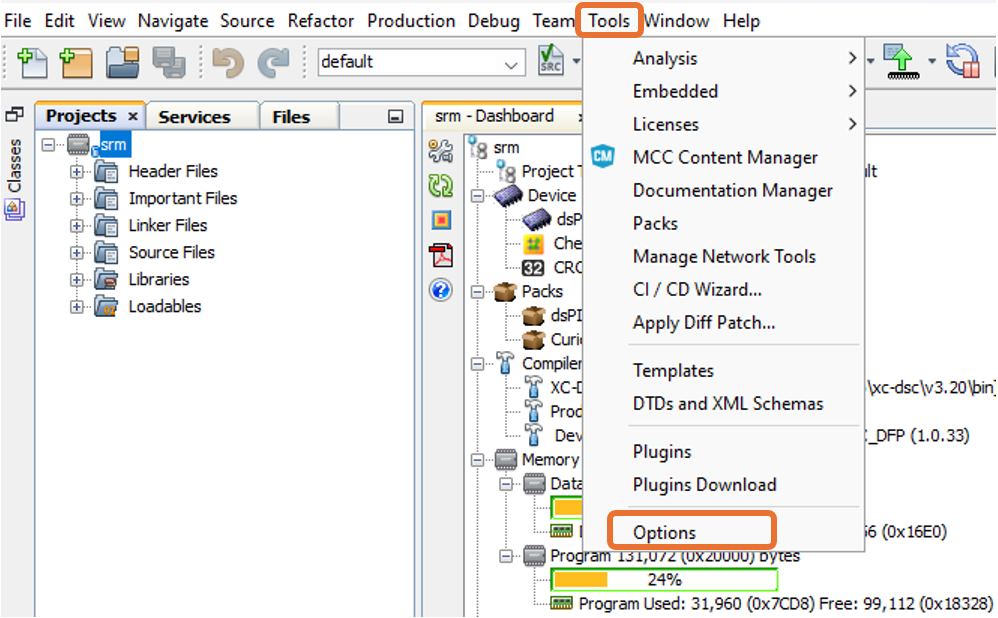This screenshot has height=618, width=998.
Task: Click the Redo toolbar icon
Action: coord(274,63)
